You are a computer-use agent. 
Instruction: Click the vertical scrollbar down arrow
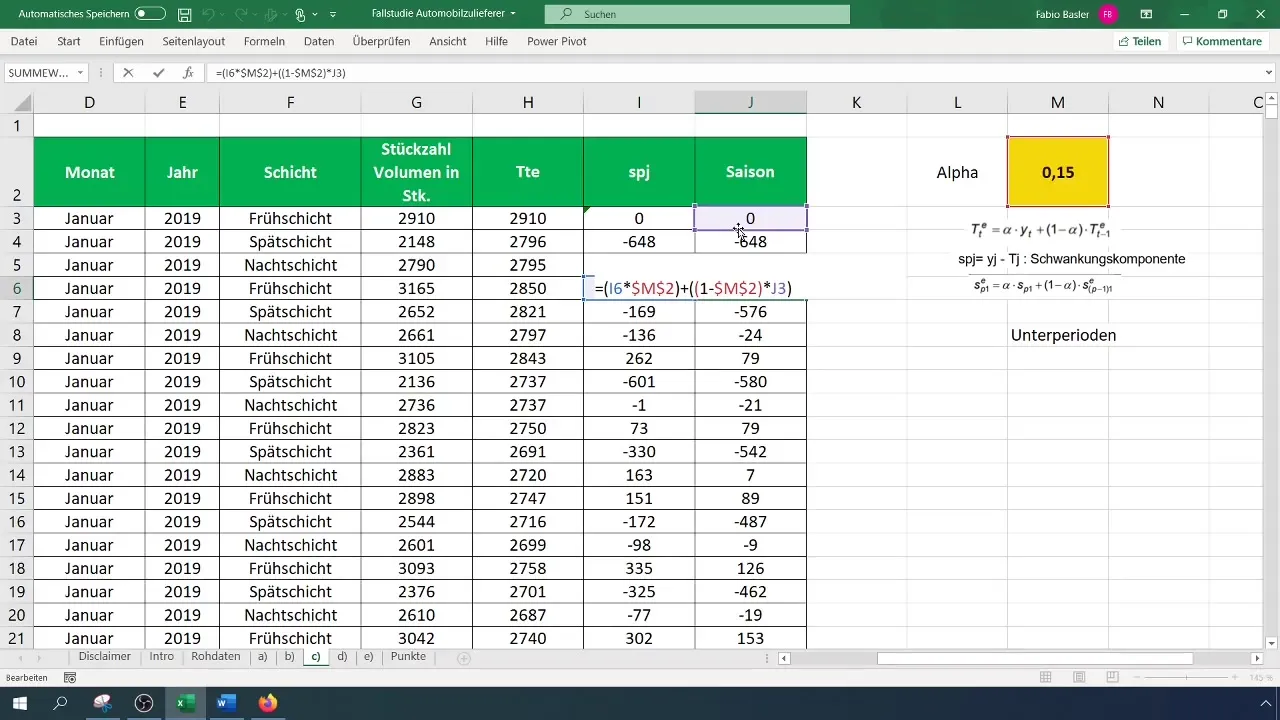(1272, 643)
